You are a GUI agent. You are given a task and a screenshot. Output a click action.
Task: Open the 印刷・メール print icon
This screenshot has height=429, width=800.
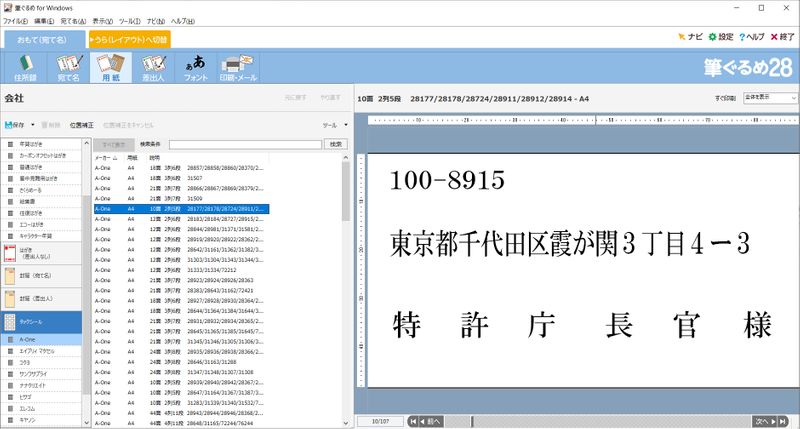coord(238,67)
